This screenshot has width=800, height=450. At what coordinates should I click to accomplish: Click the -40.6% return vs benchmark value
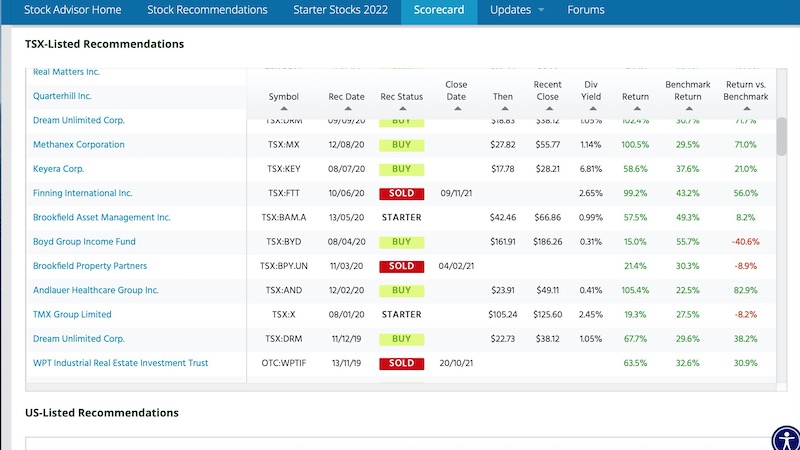(x=745, y=242)
